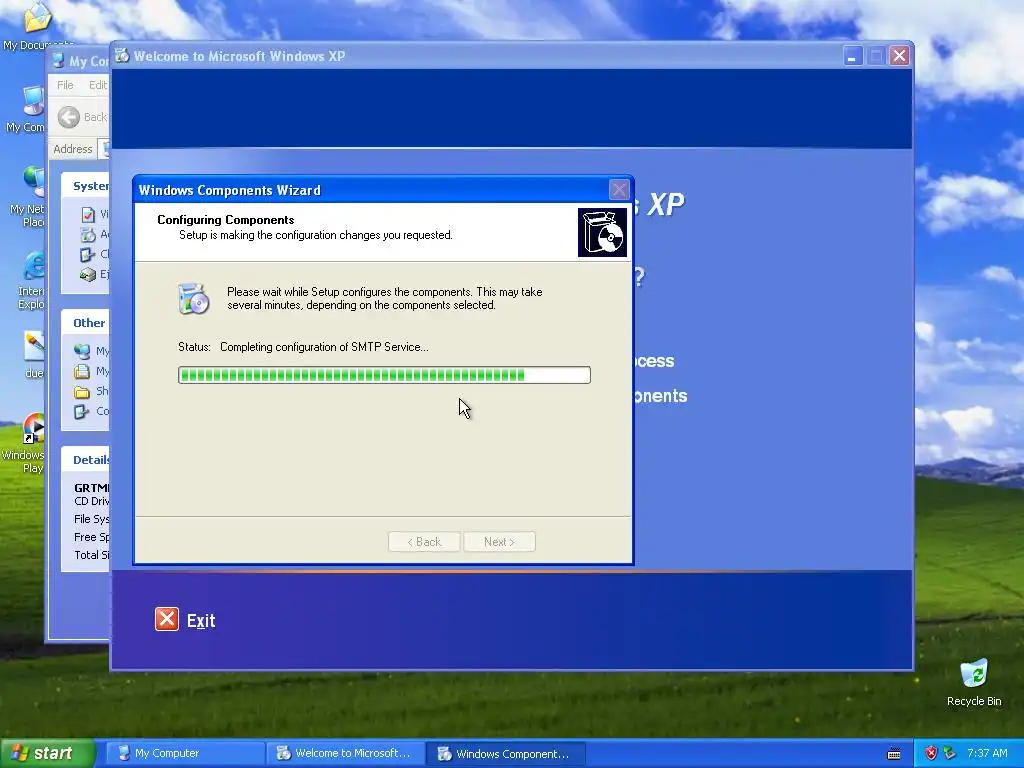The height and width of the screenshot is (768, 1024).
Task: Select the paint document desktop icon
Action: (33, 346)
